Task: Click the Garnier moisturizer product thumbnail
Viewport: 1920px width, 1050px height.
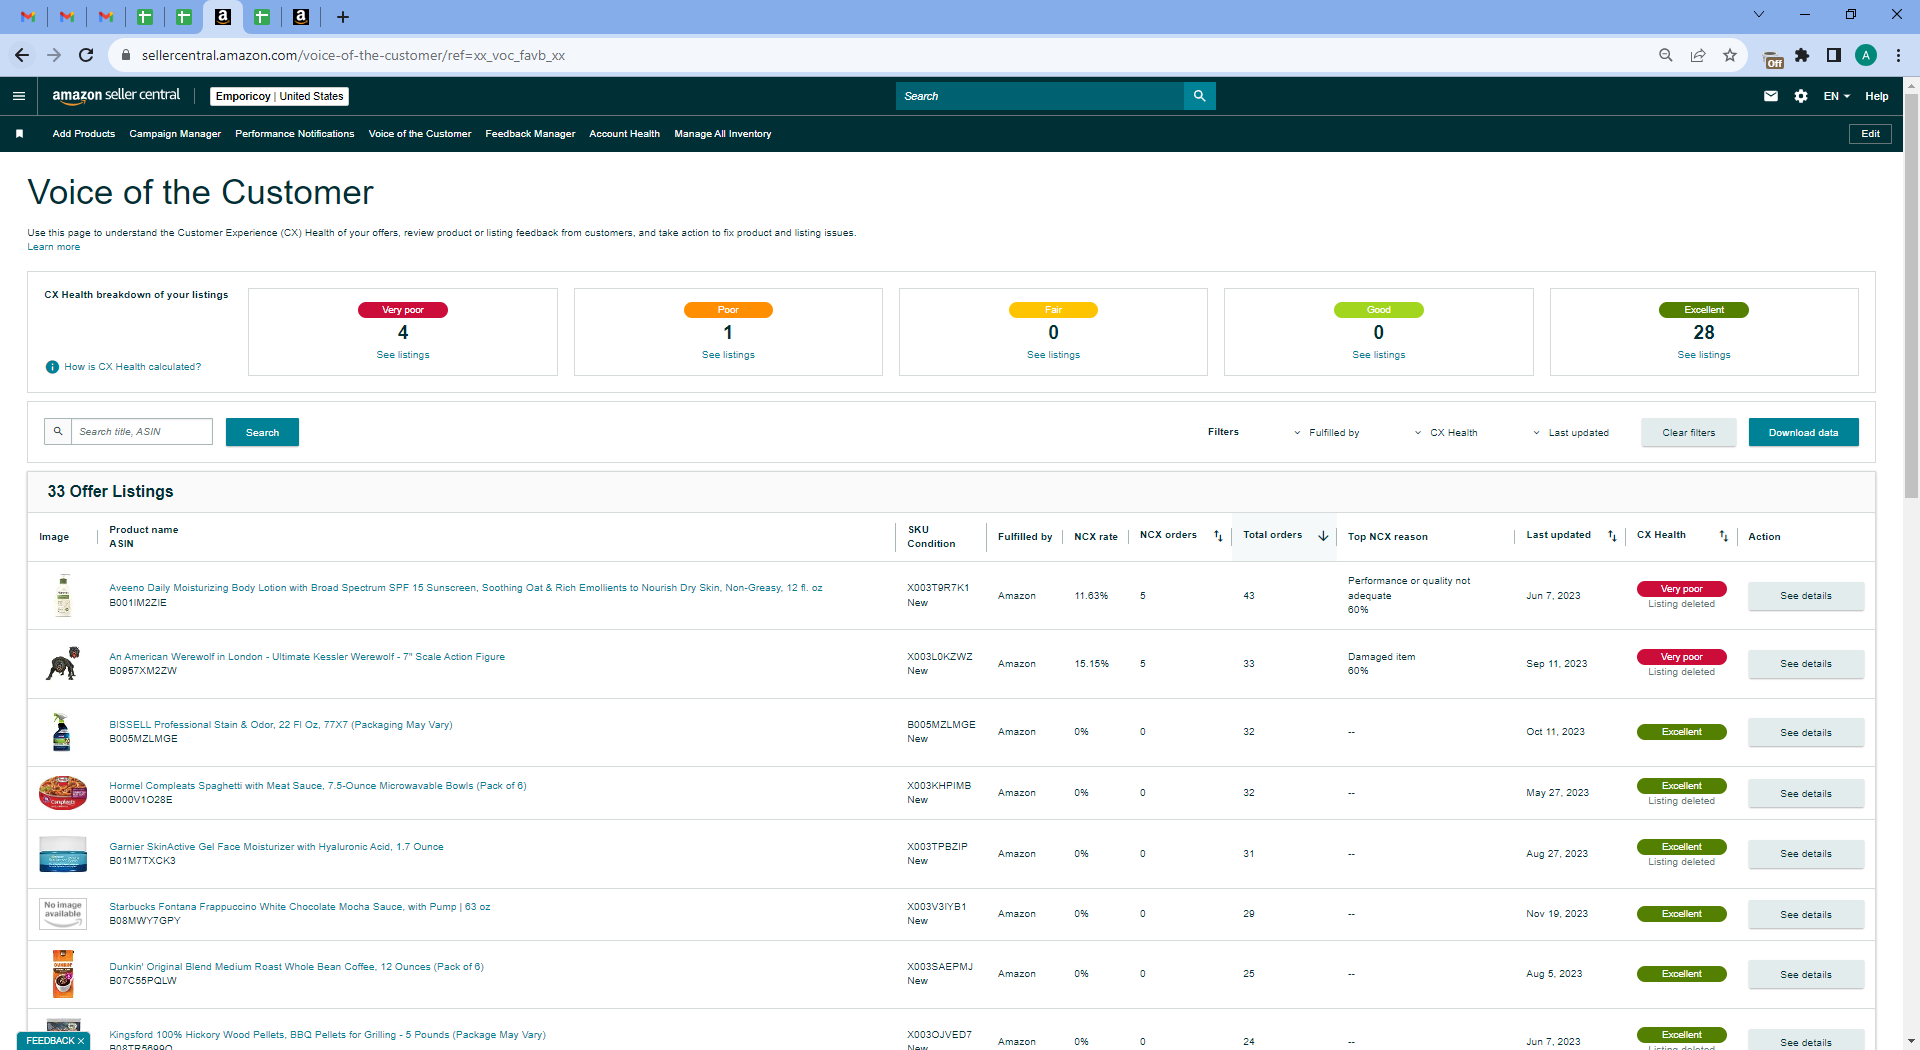Action: pyautogui.click(x=63, y=854)
